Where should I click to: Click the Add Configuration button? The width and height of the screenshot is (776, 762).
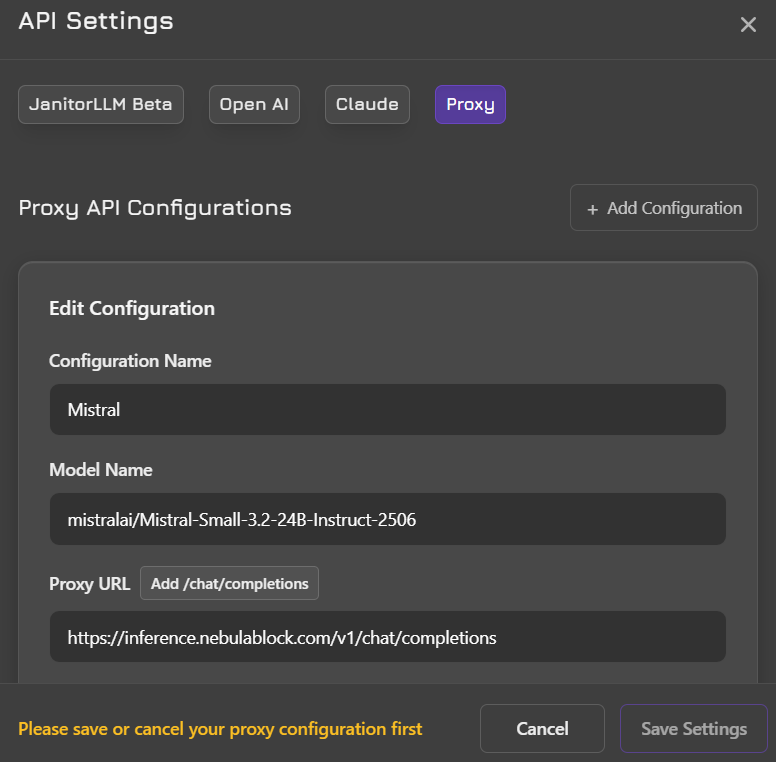coord(664,208)
